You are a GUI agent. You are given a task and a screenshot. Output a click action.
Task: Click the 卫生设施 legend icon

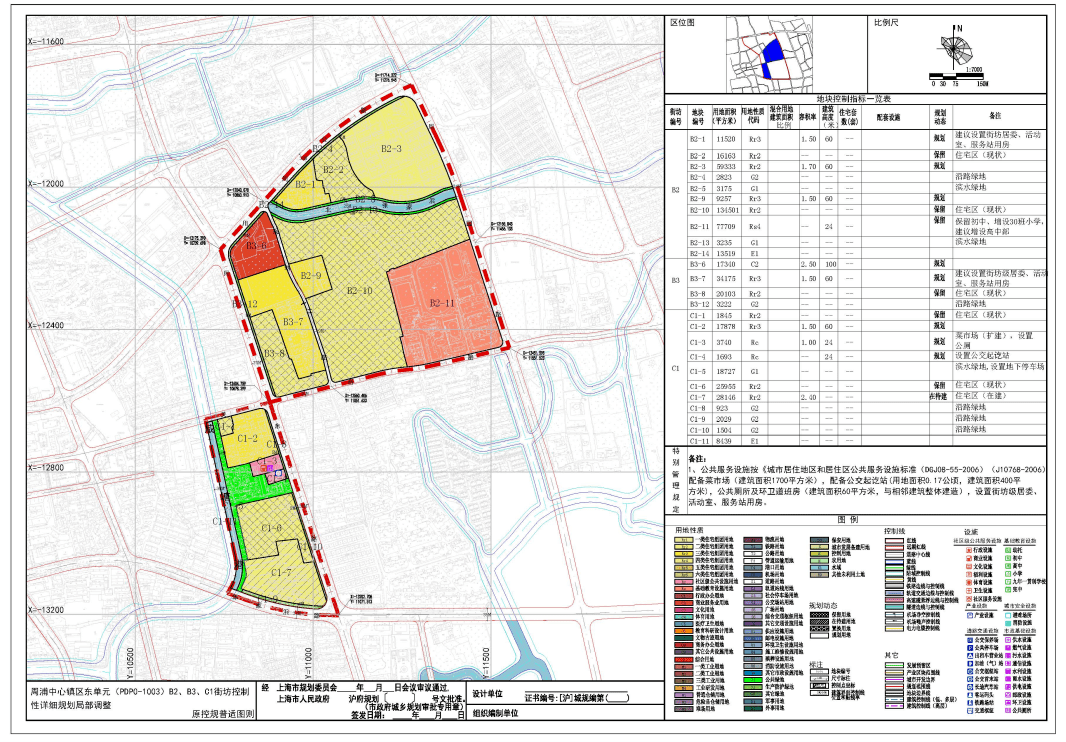(x=969, y=590)
